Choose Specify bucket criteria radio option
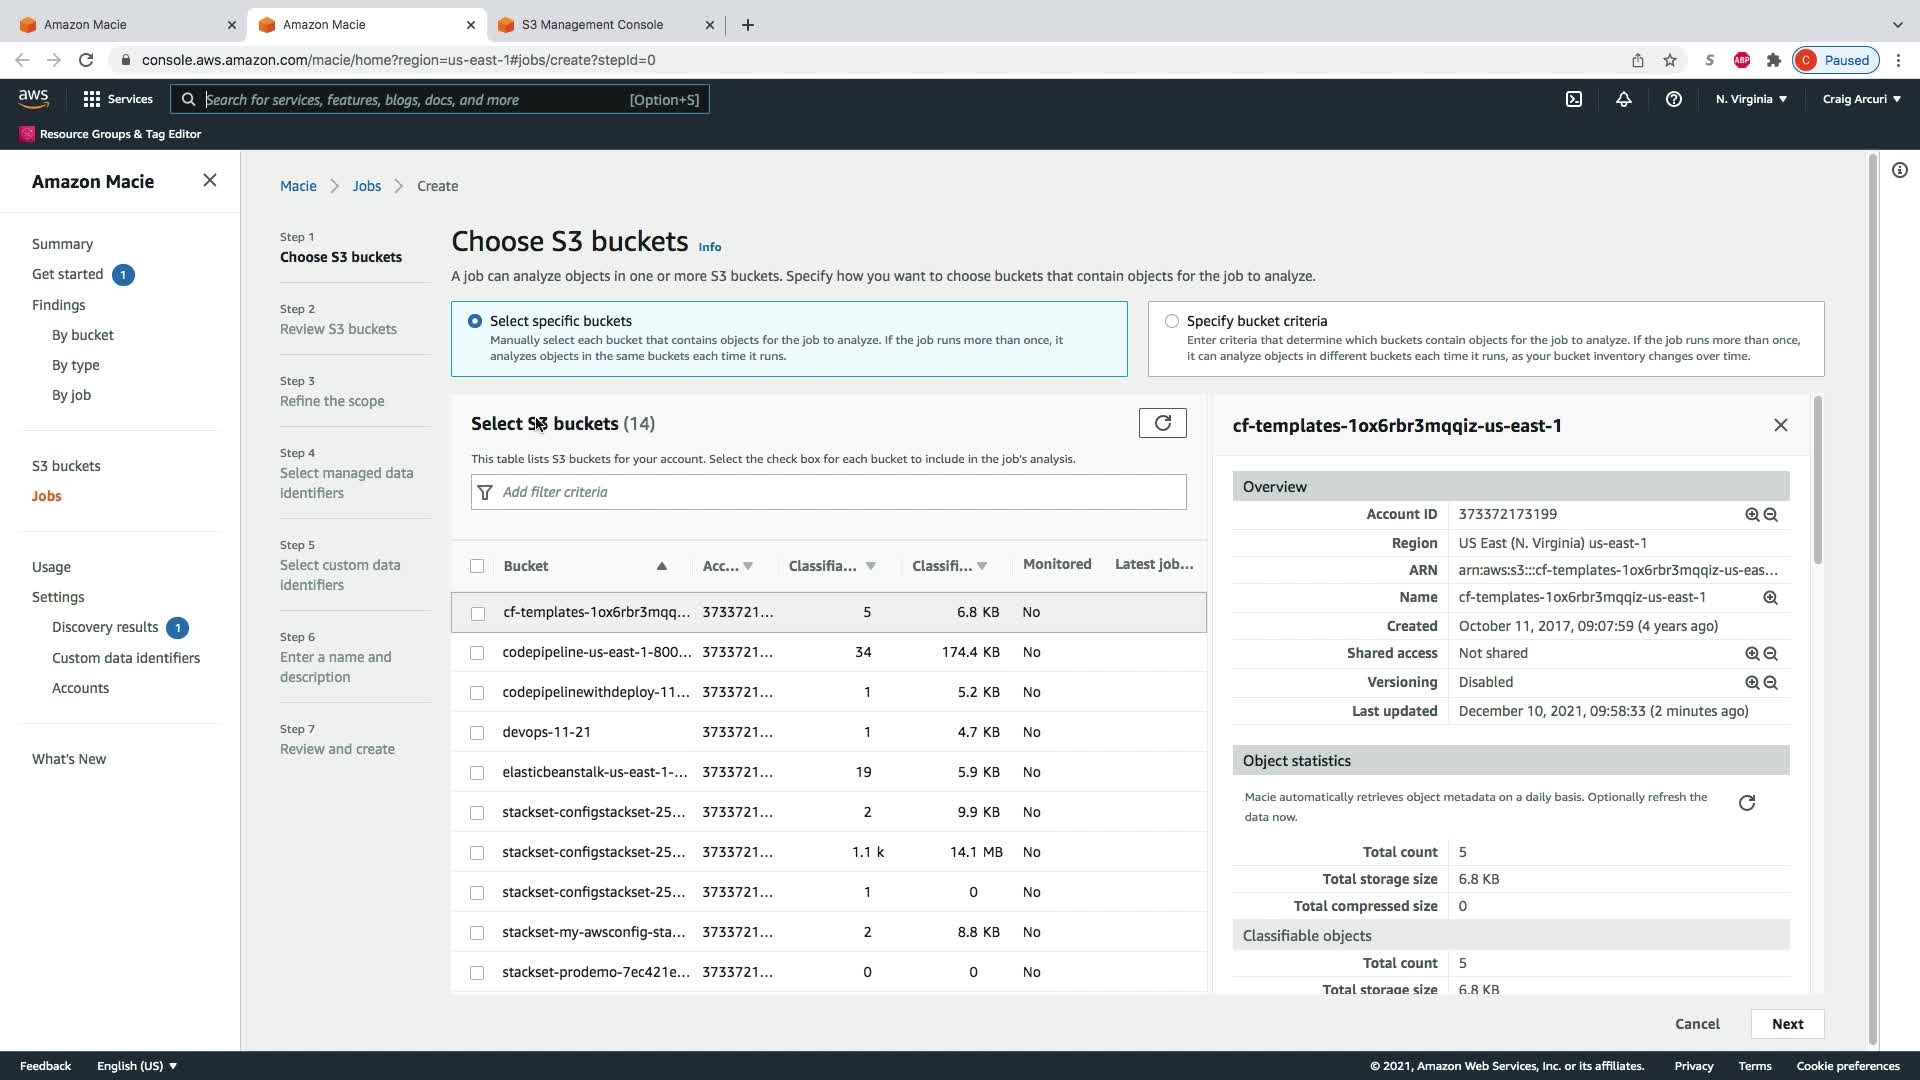This screenshot has width=1920, height=1080. (1171, 321)
